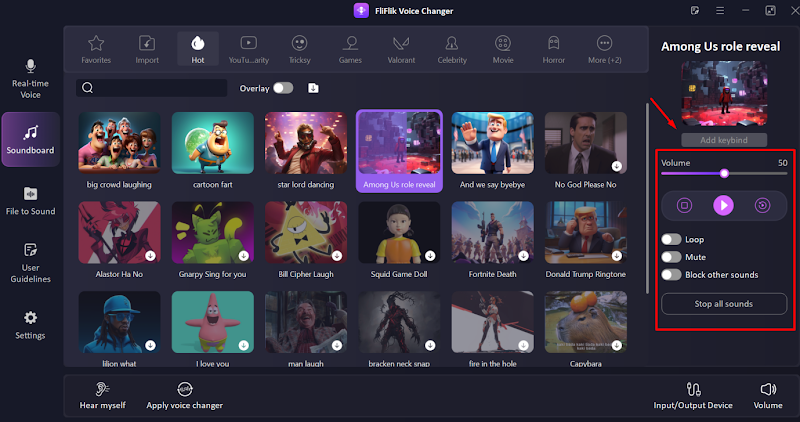
Task: Download the Alastor Ha No sound
Action: [151, 256]
